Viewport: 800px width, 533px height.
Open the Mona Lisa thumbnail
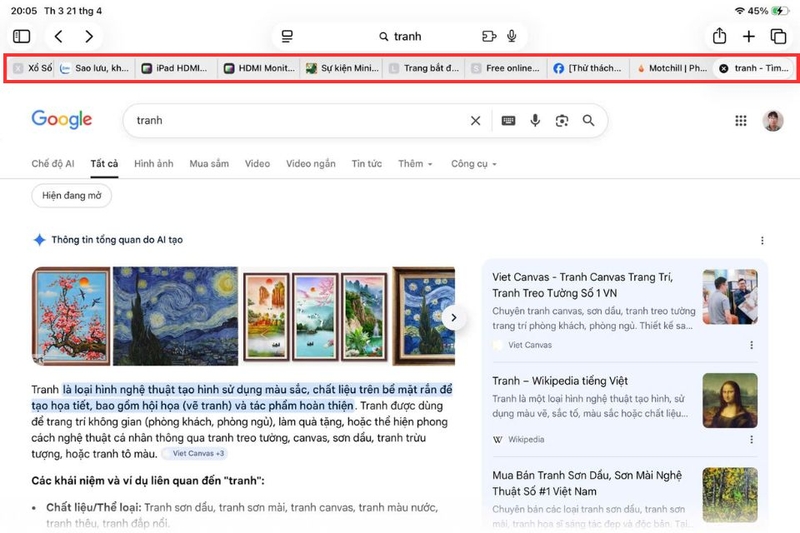730,400
